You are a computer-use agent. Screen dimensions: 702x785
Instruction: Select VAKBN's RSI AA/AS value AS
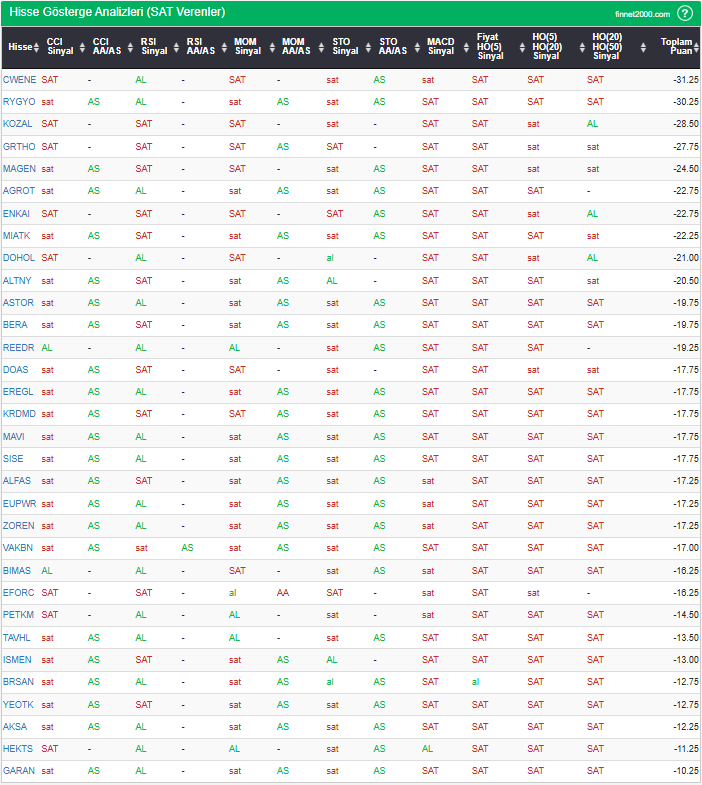(187, 548)
